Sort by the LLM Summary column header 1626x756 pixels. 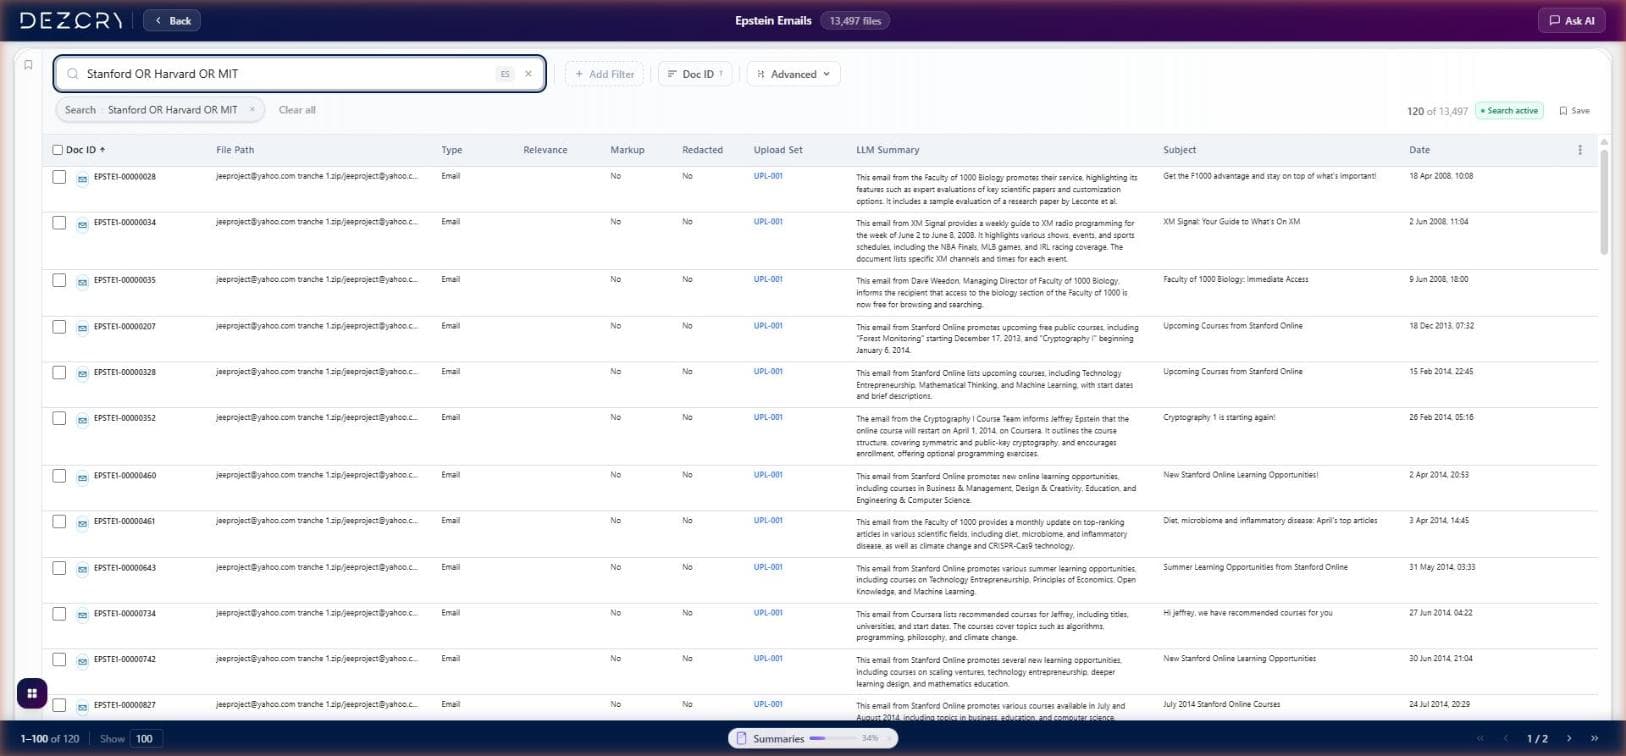(887, 150)
